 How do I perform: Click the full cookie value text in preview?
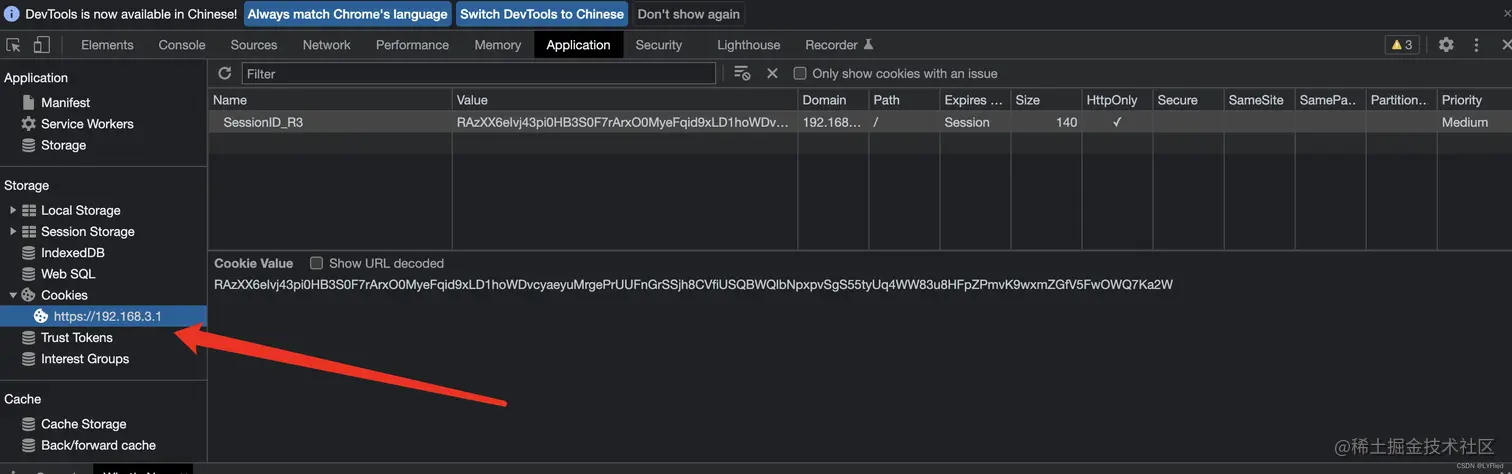pyautogui.click(x=693, y=284)
